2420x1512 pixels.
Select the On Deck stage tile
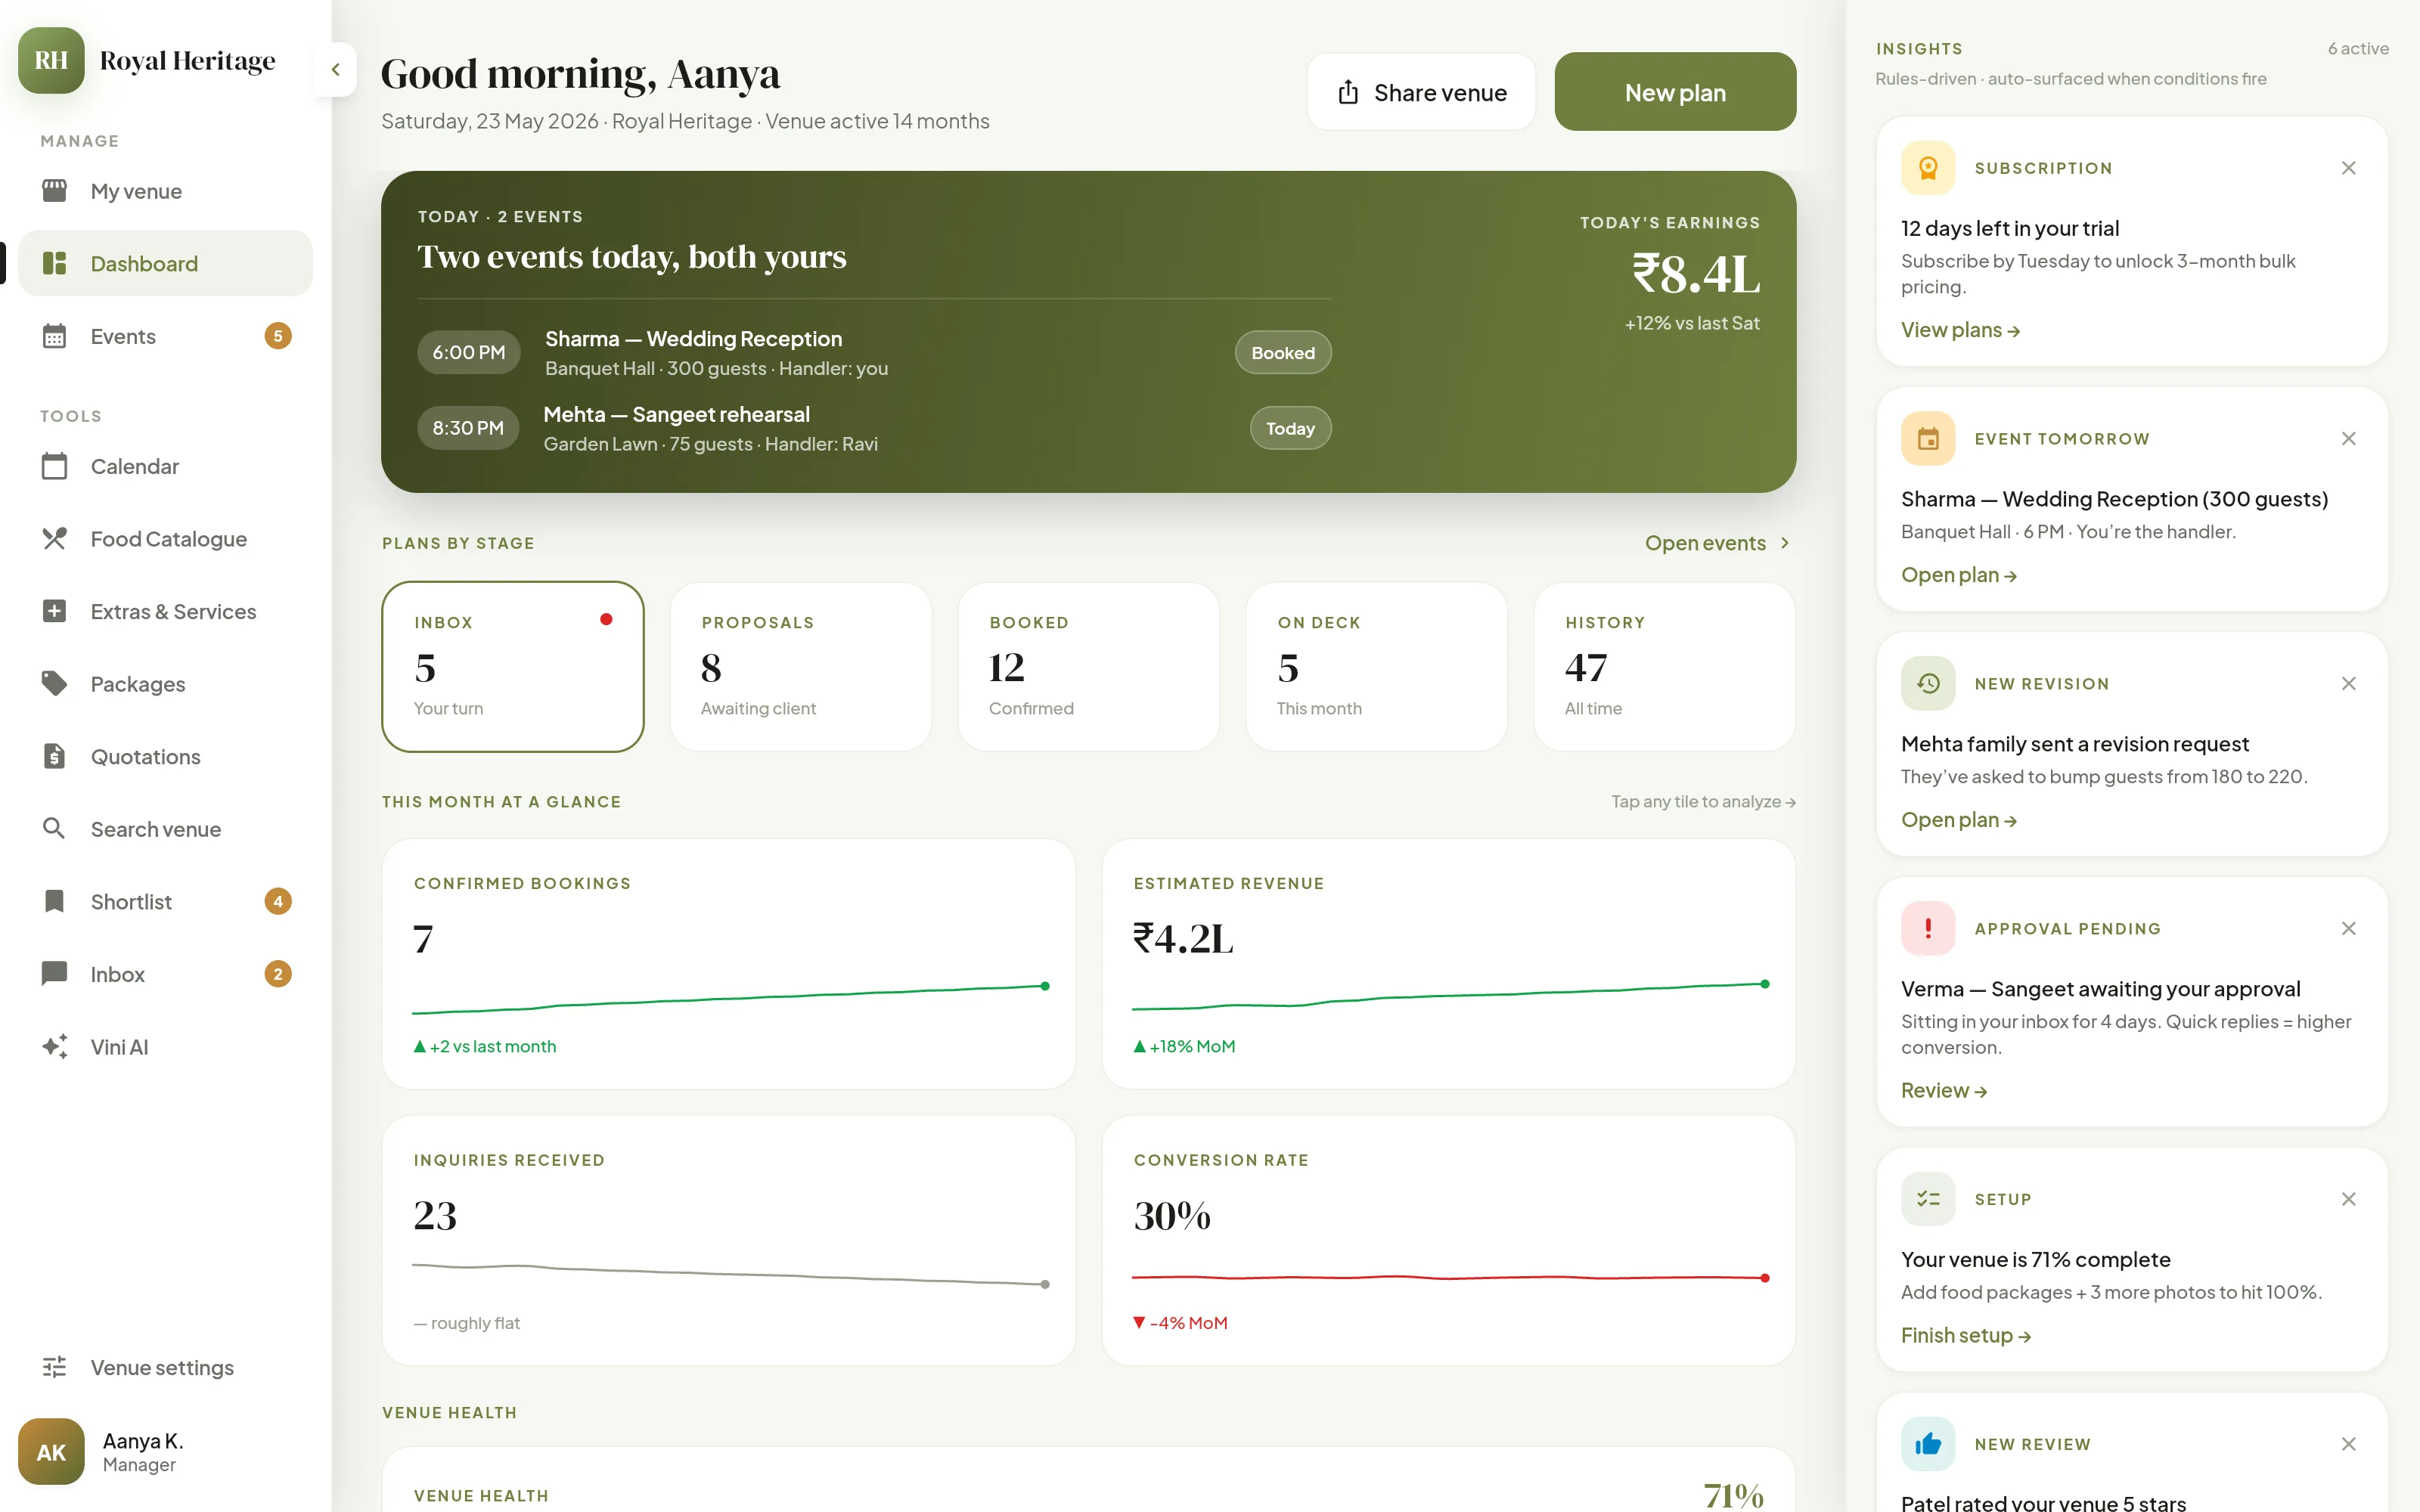click(x=1377, y=667)
